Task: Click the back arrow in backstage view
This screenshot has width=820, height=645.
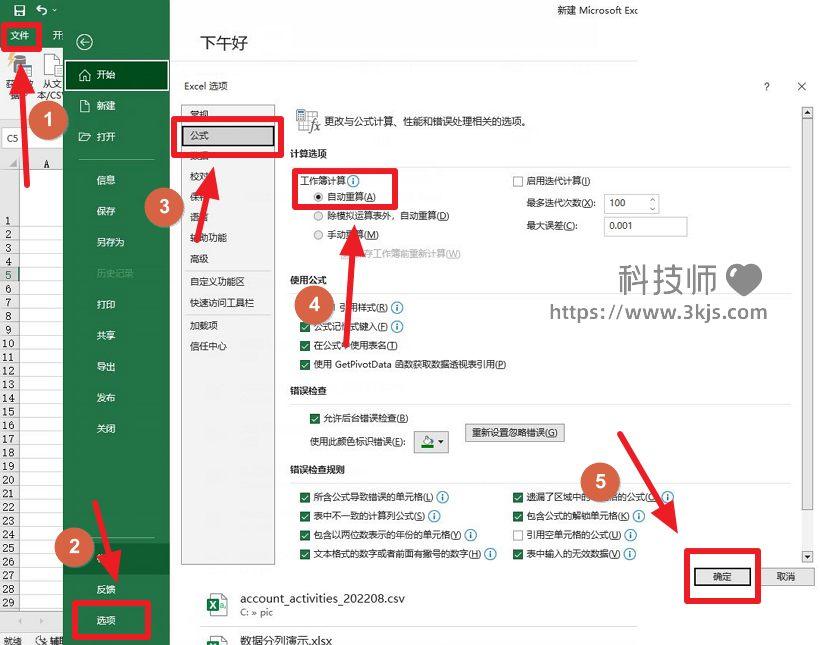Action: coord(84,42)
